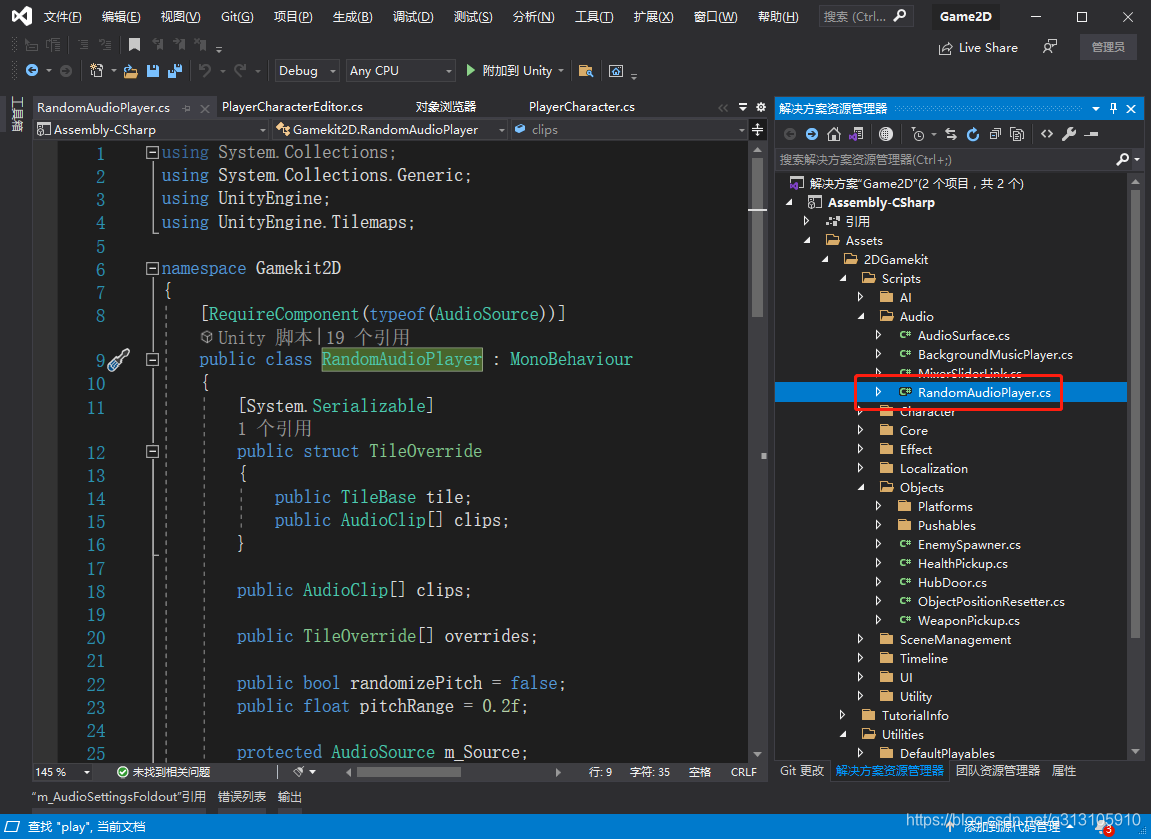This screenshot has height=839, width=1151.
Task: Click the Navigate Backward arrow icon
Action: (32, 70)
